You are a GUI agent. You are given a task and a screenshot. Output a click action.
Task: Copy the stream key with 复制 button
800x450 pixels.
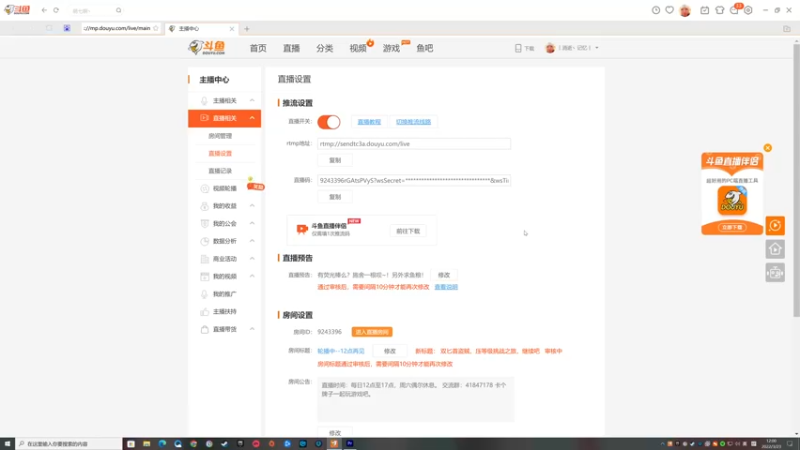335,197
